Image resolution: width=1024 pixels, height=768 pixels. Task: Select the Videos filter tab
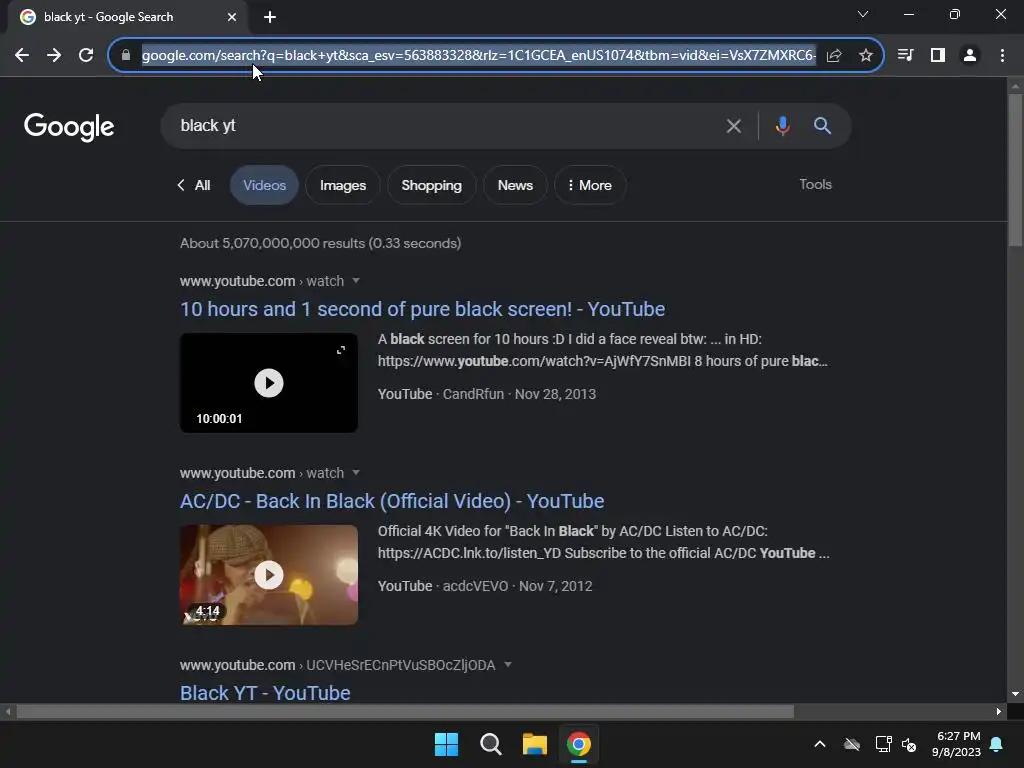[264, 185]
